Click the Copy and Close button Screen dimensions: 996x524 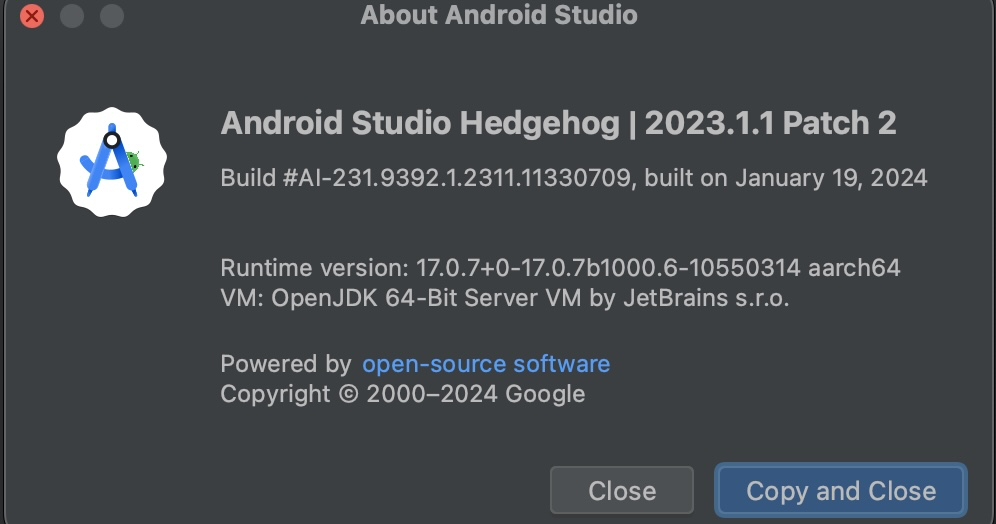tap(841, 490)
